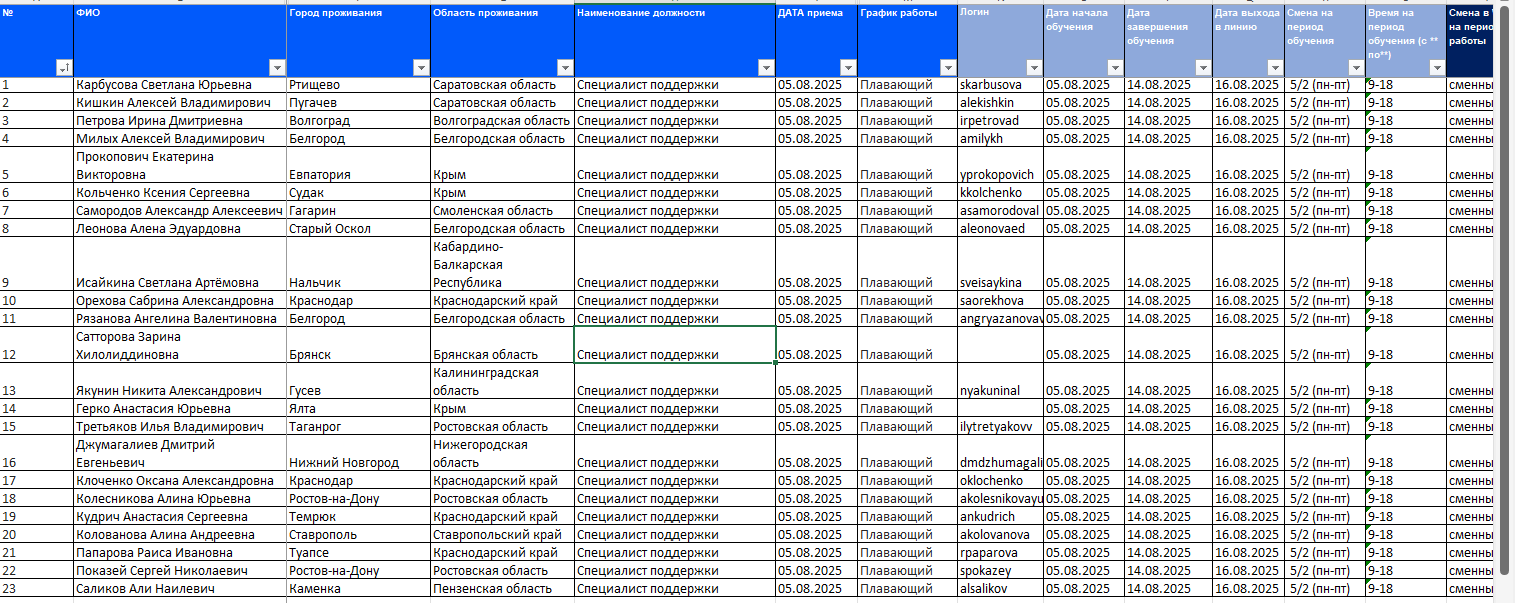Select the Город проживания header cell

[x=358, y=40]
